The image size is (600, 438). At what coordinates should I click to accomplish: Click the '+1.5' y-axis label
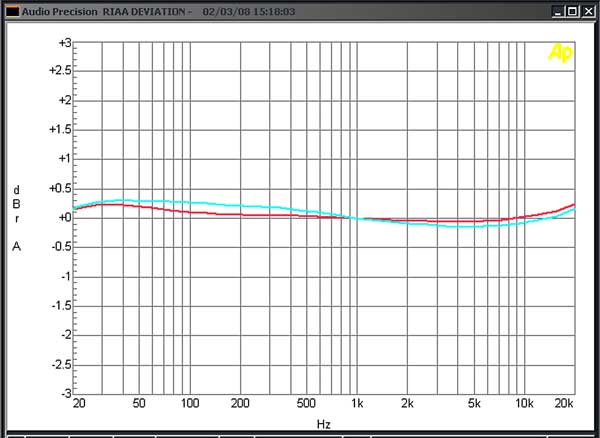[x=60, y=130]
